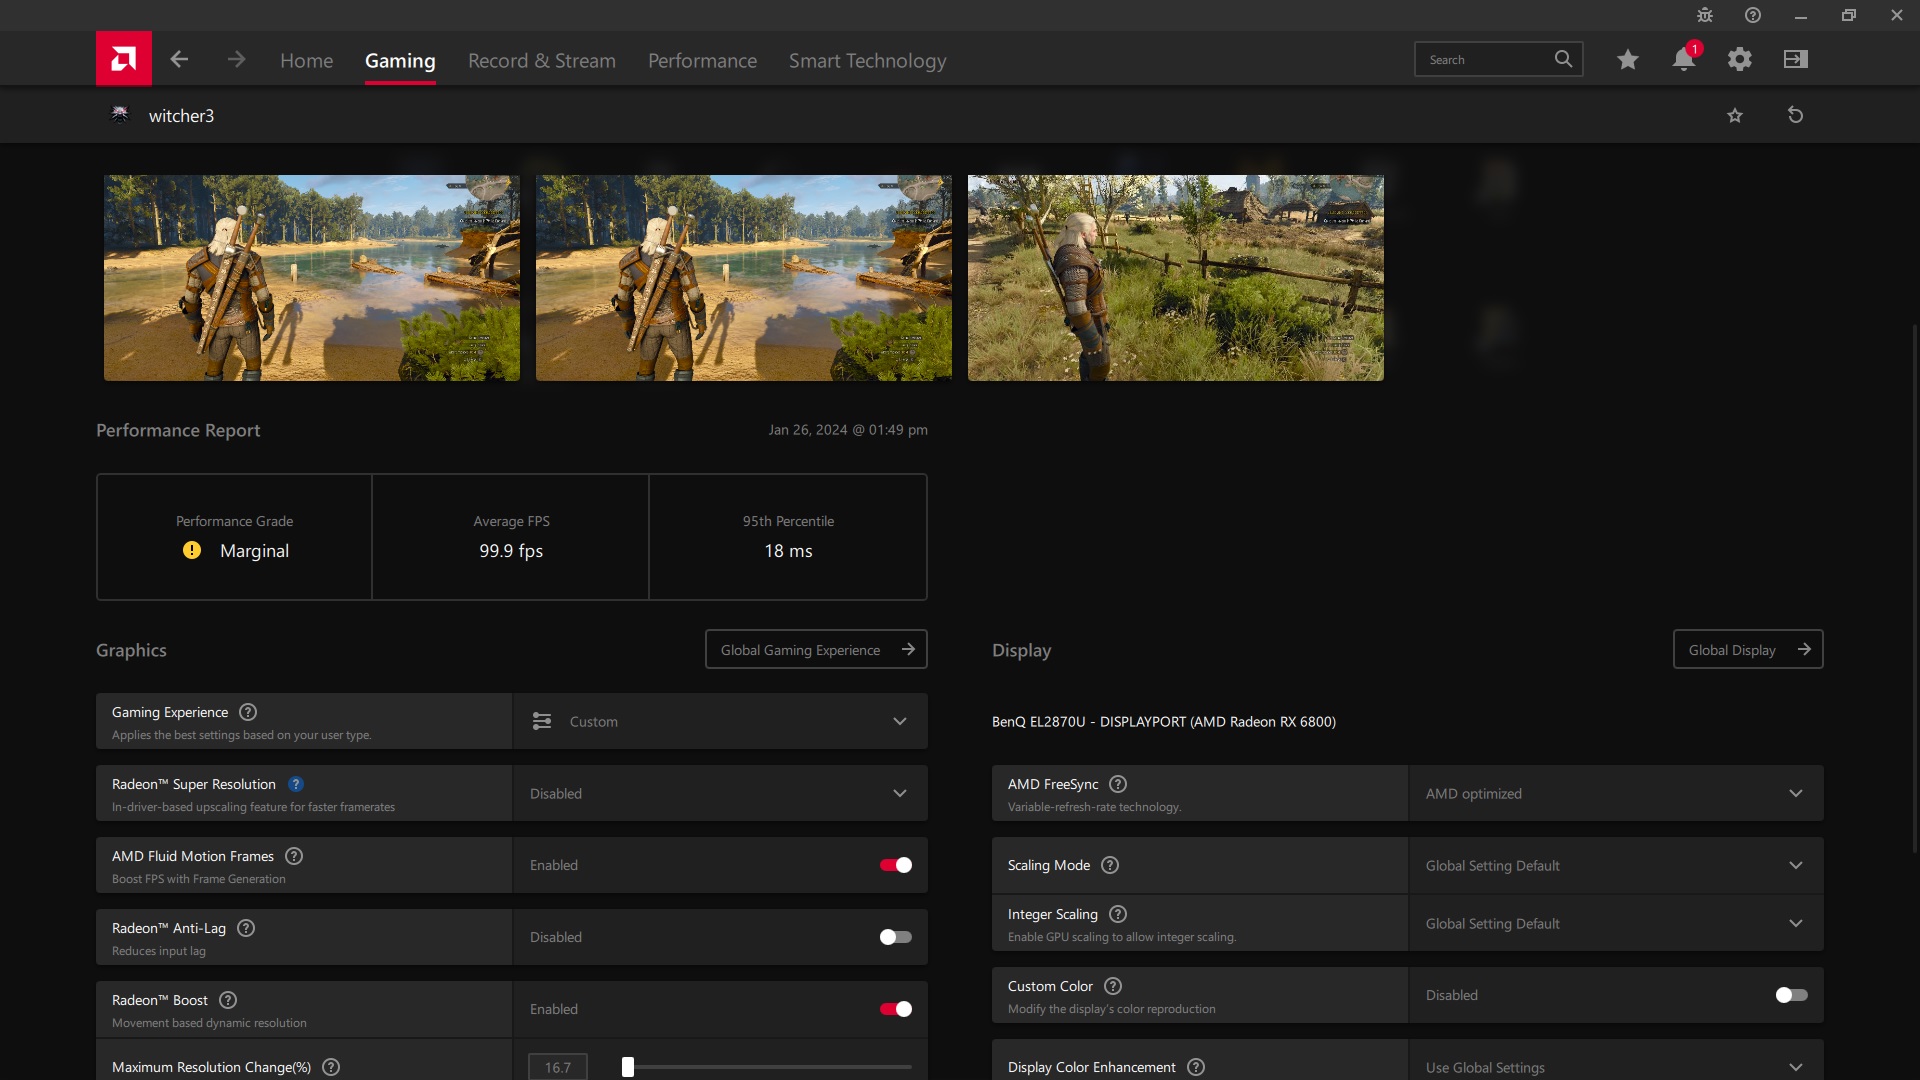The height and width of the screenshot is (1080, 1920).
Task: Open notifications bell icon
Action: [x=1683, y=59]
